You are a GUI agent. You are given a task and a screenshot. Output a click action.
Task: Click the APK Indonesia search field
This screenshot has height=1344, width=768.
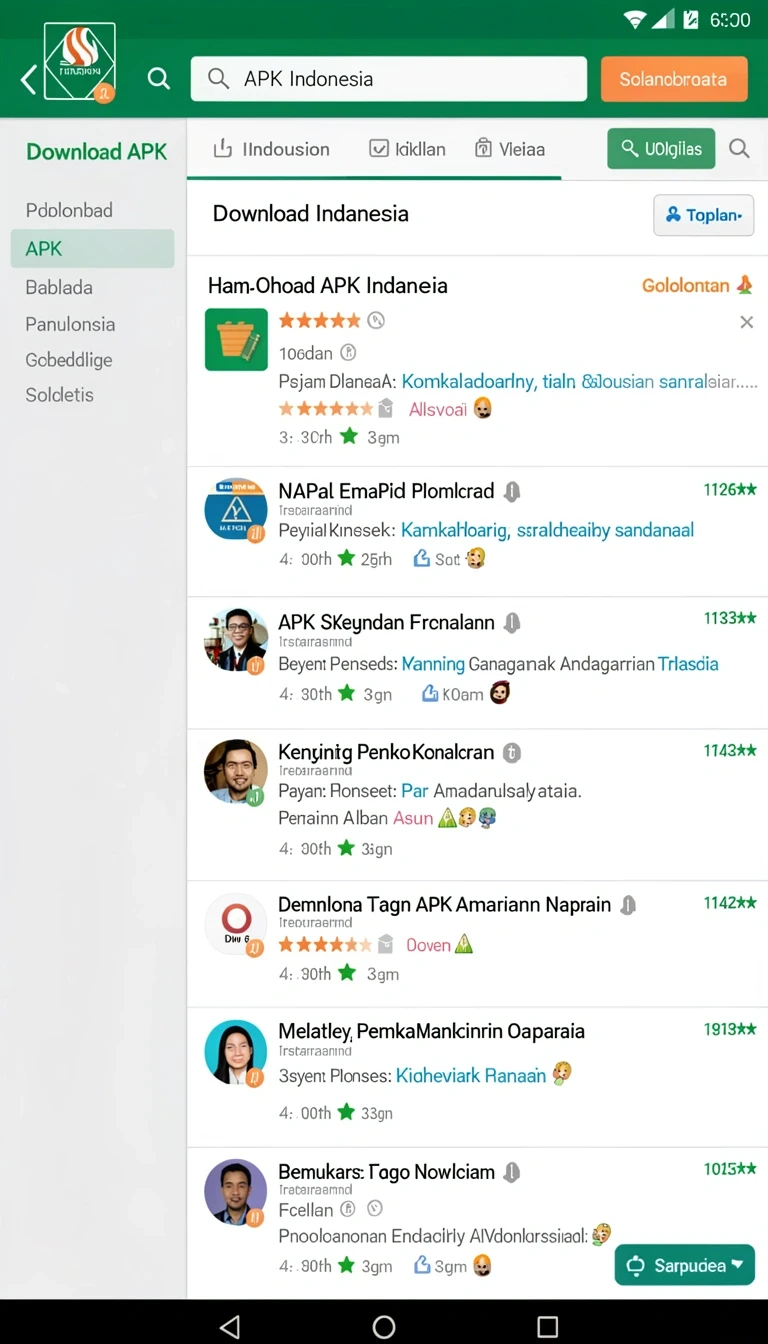[389, 79]
